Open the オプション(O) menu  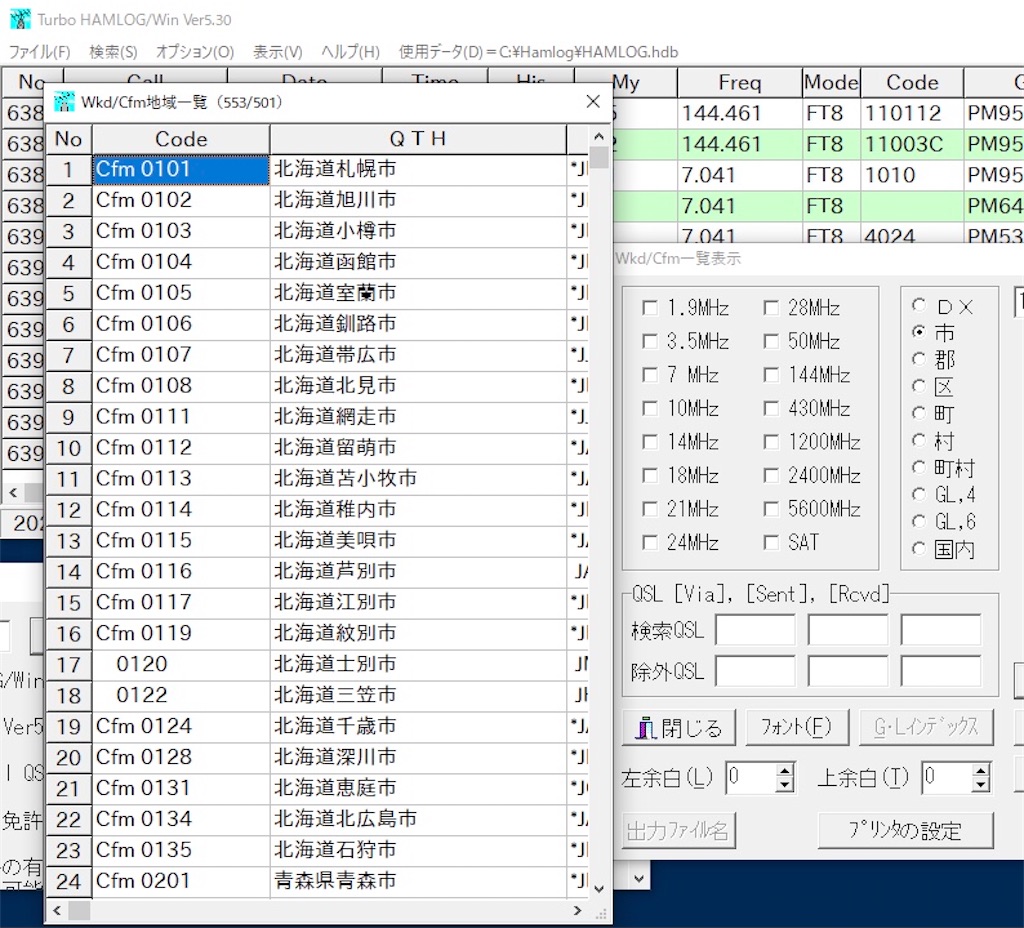(x=195, y=52)
